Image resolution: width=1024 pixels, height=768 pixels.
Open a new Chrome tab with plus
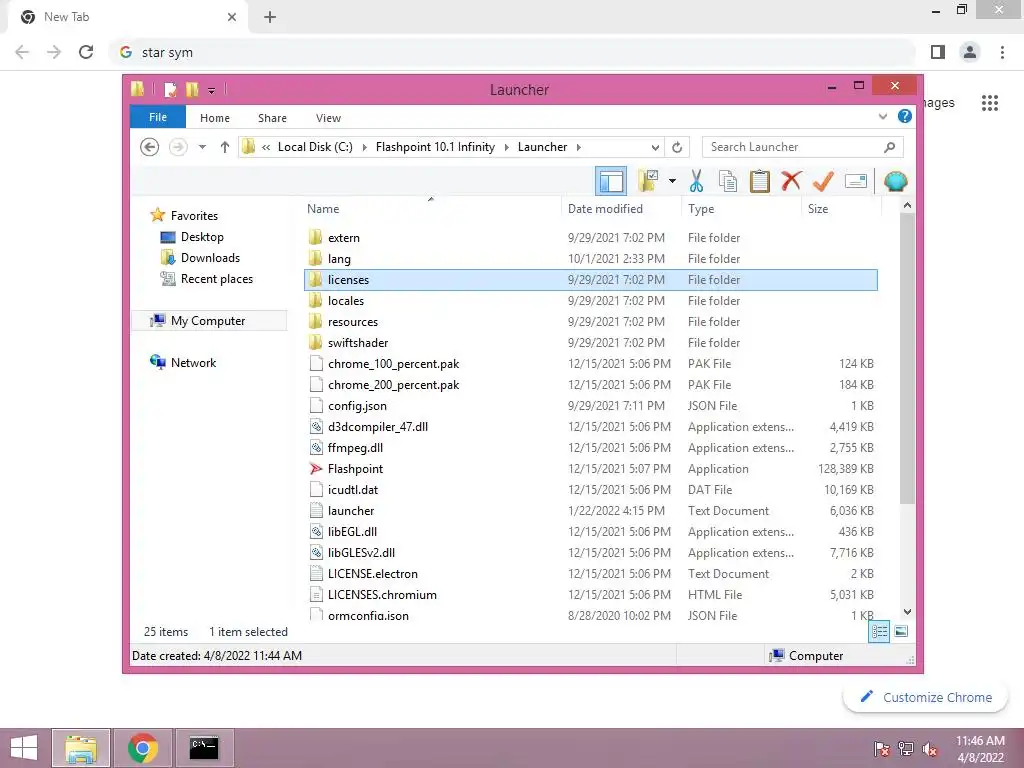point(270,18)
